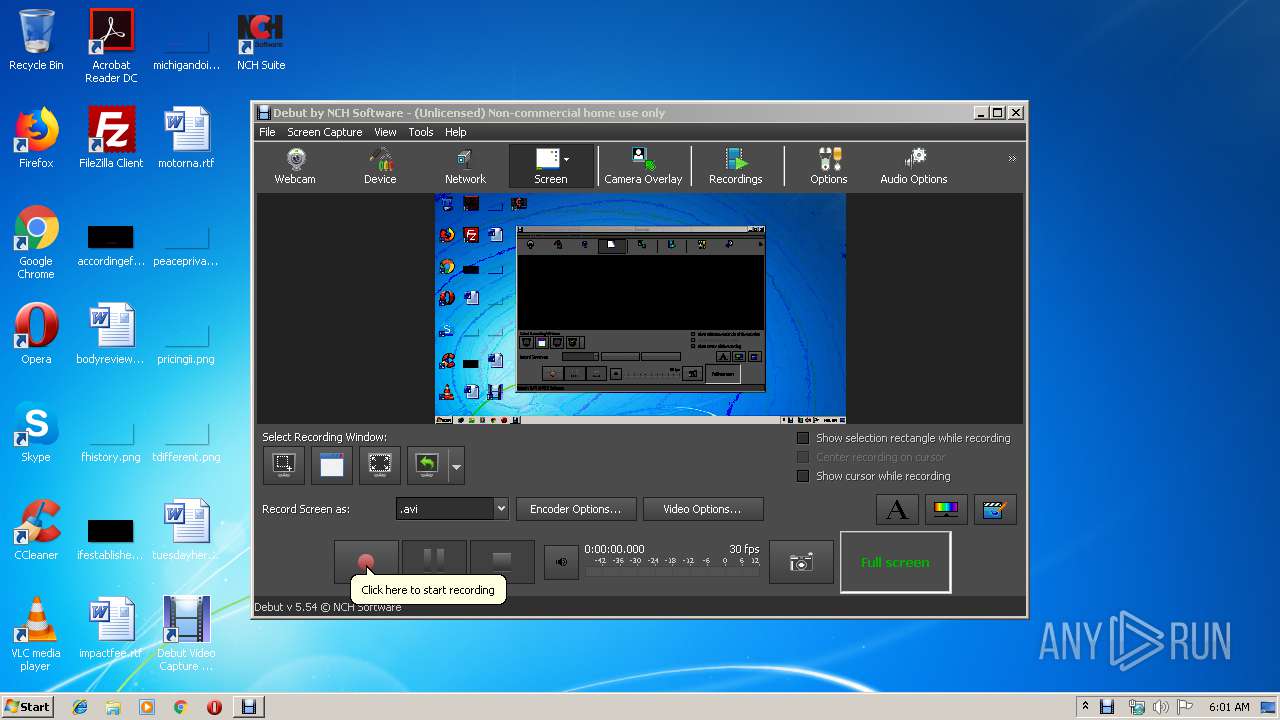Click the Debut taskbar button

[x=249, y=707]
